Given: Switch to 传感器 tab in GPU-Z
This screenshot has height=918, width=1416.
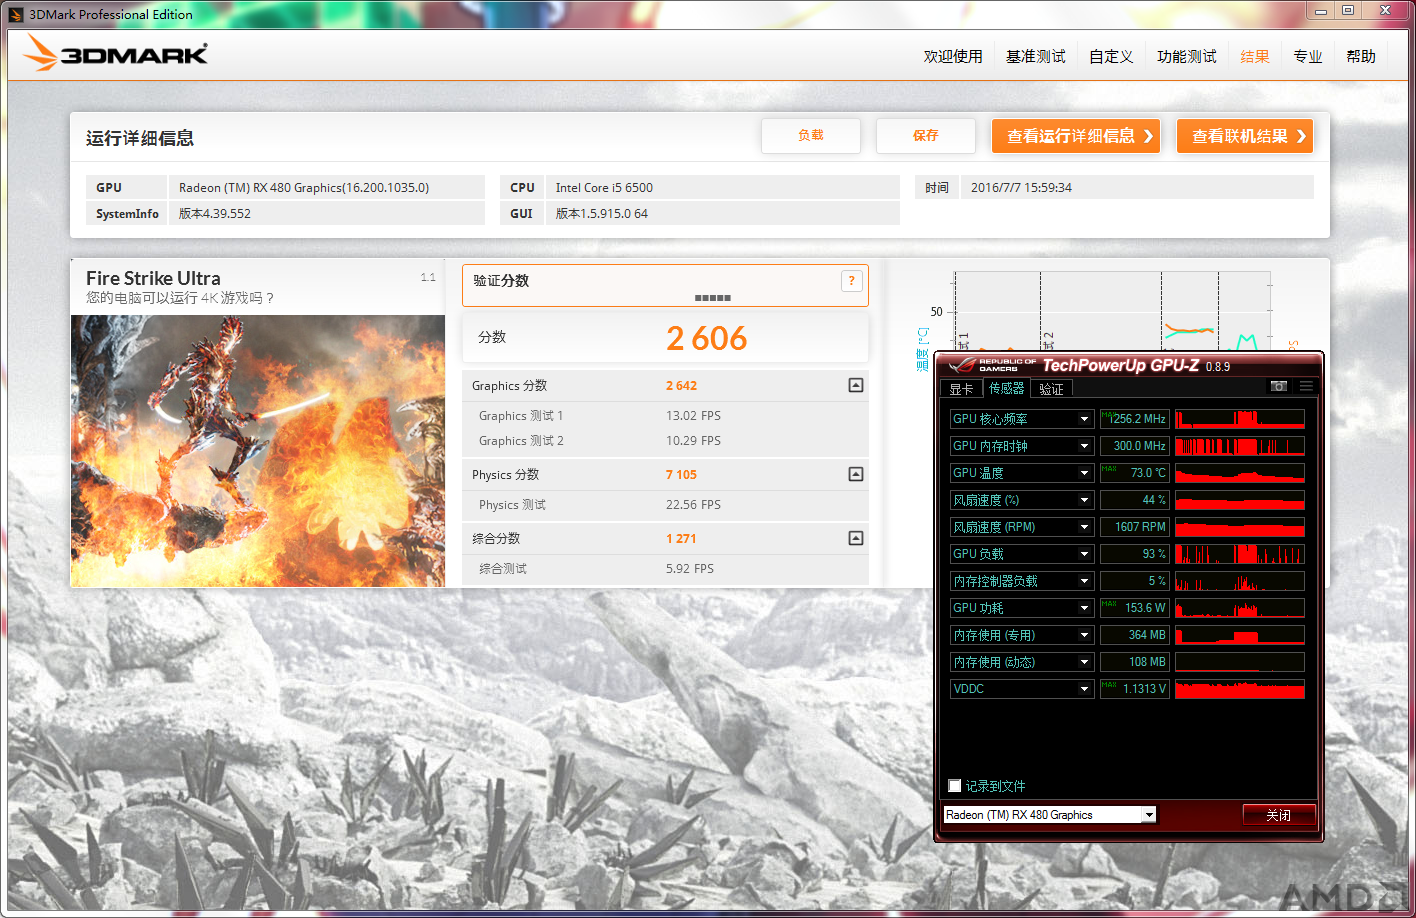Looking at the screenshot, I should tap(1006, 388).
